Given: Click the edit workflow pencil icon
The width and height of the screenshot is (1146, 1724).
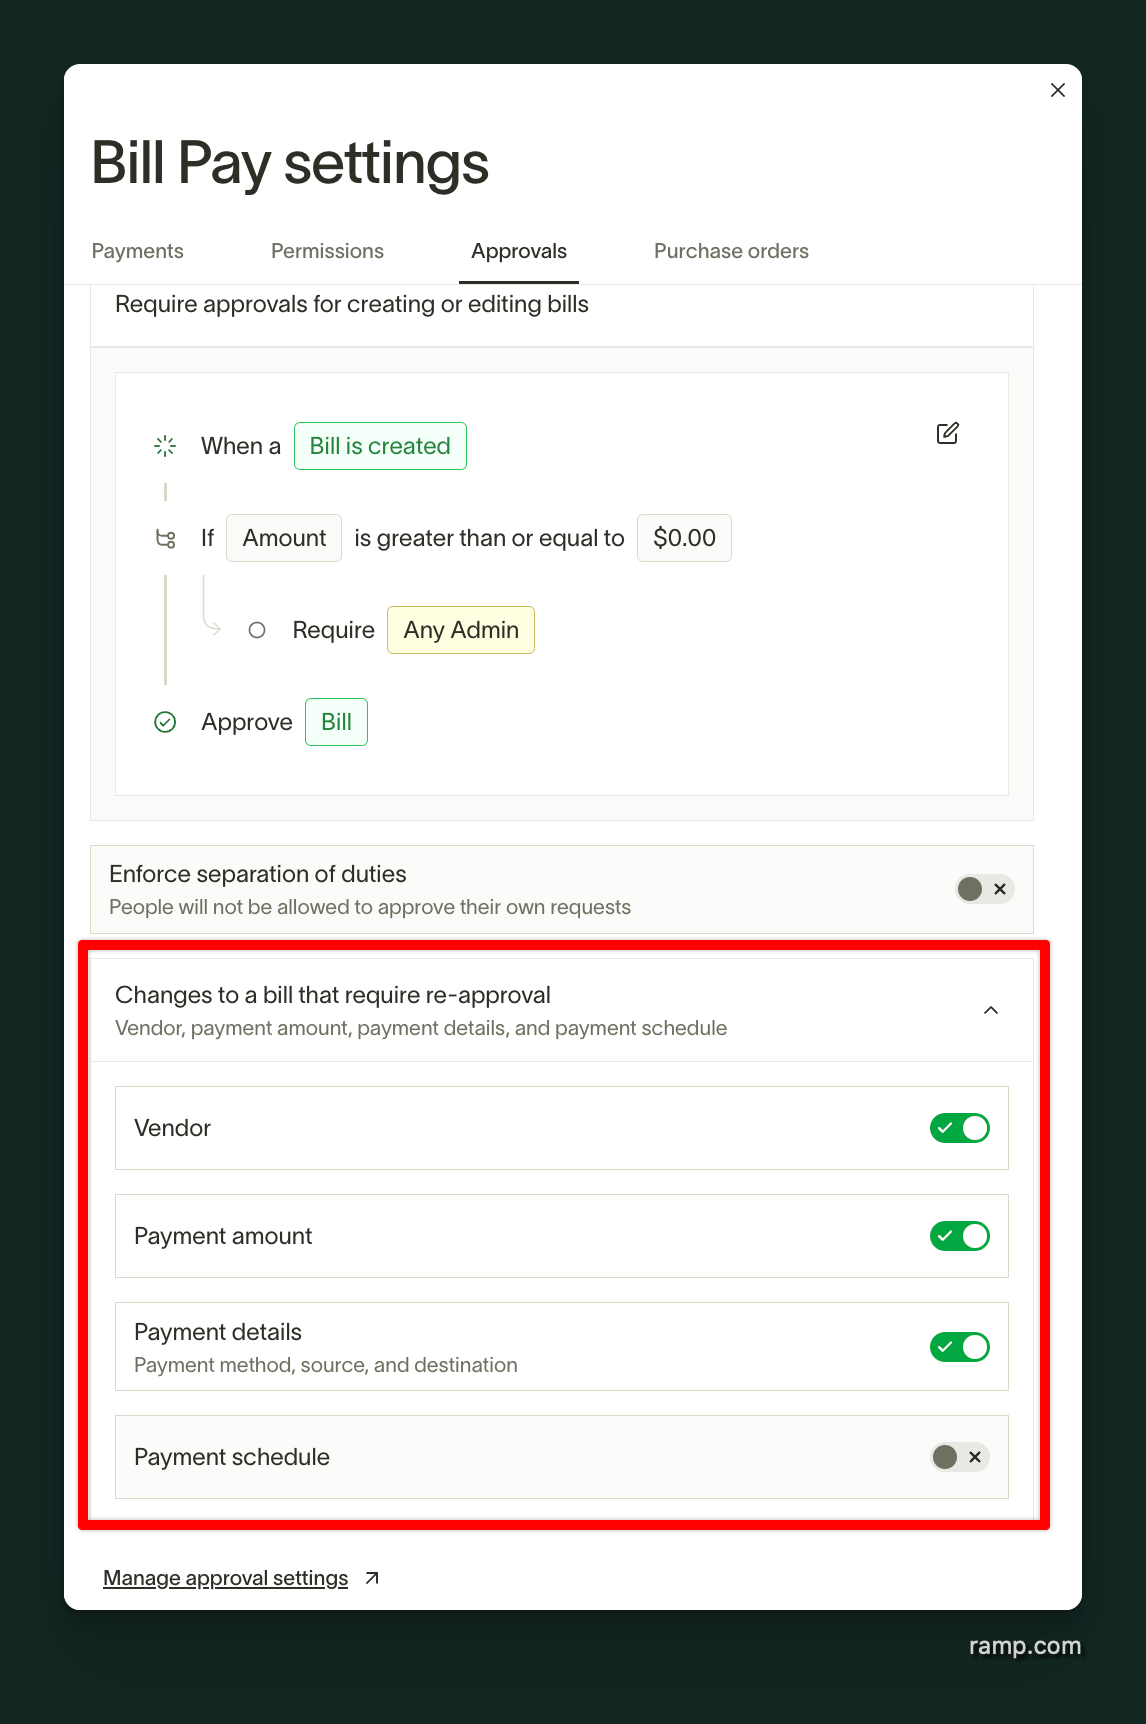Looking at the screenshot, I should point(947,433).
